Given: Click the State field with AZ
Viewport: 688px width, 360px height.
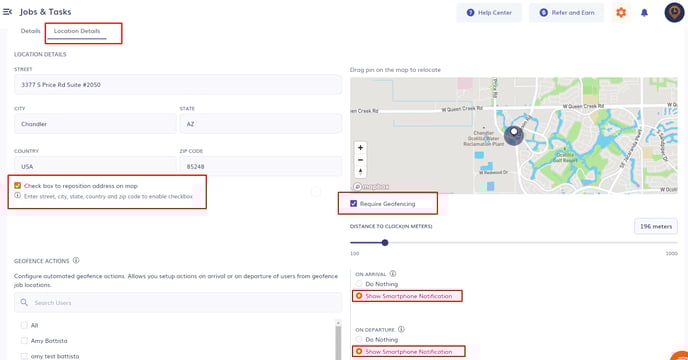Looking at the screenshot, I should click(261, 124).
